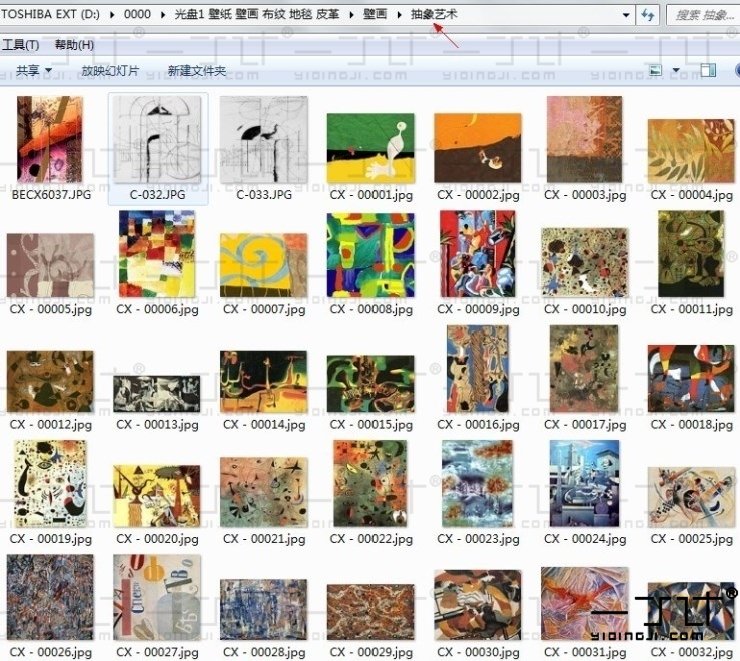740x661 pixels.
Task: Select thumbnail CX - 00003.jpg
Action: (584, 140)
